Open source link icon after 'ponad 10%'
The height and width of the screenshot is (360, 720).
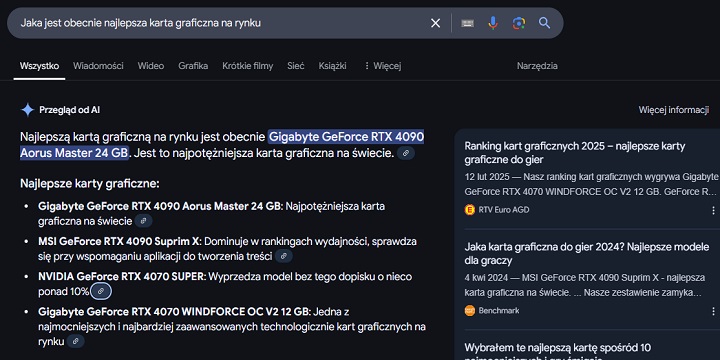(101, 291)
